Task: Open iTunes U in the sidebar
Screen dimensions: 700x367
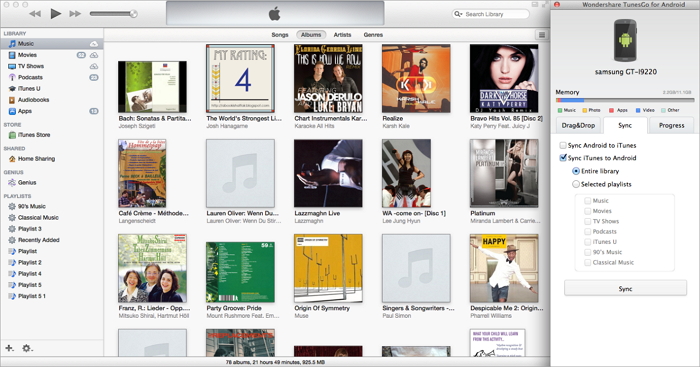Action: tap(51, 88)
